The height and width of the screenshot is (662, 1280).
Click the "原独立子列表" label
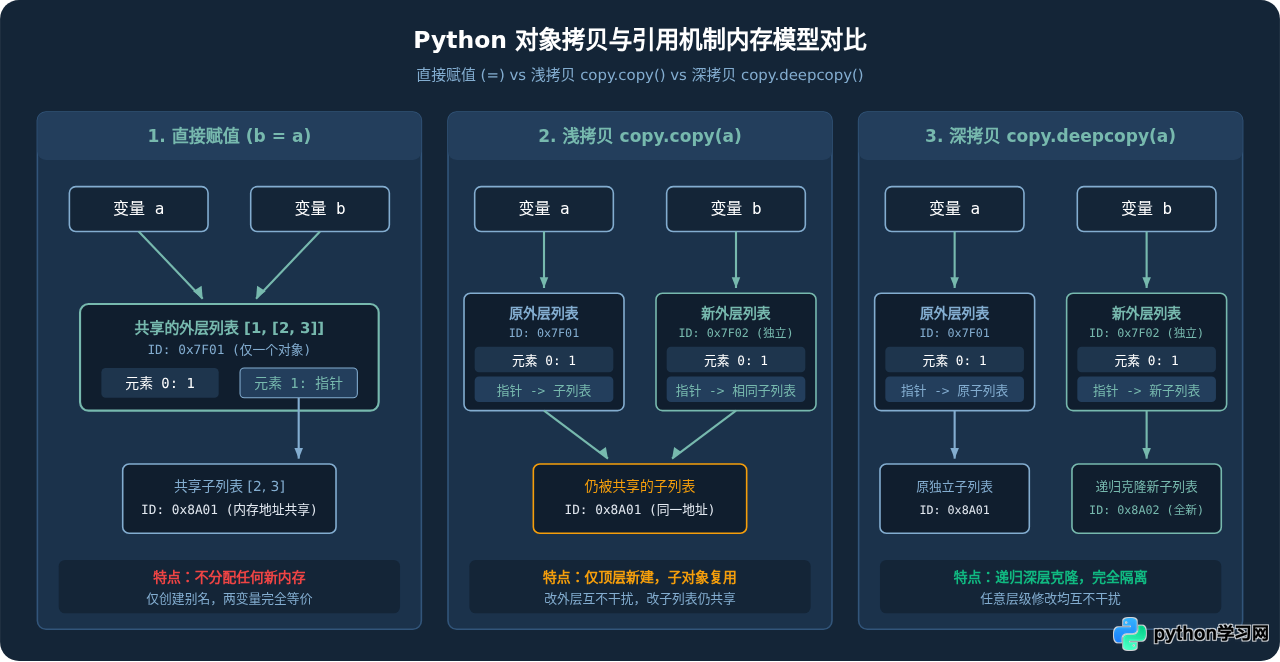pos(954,487)
